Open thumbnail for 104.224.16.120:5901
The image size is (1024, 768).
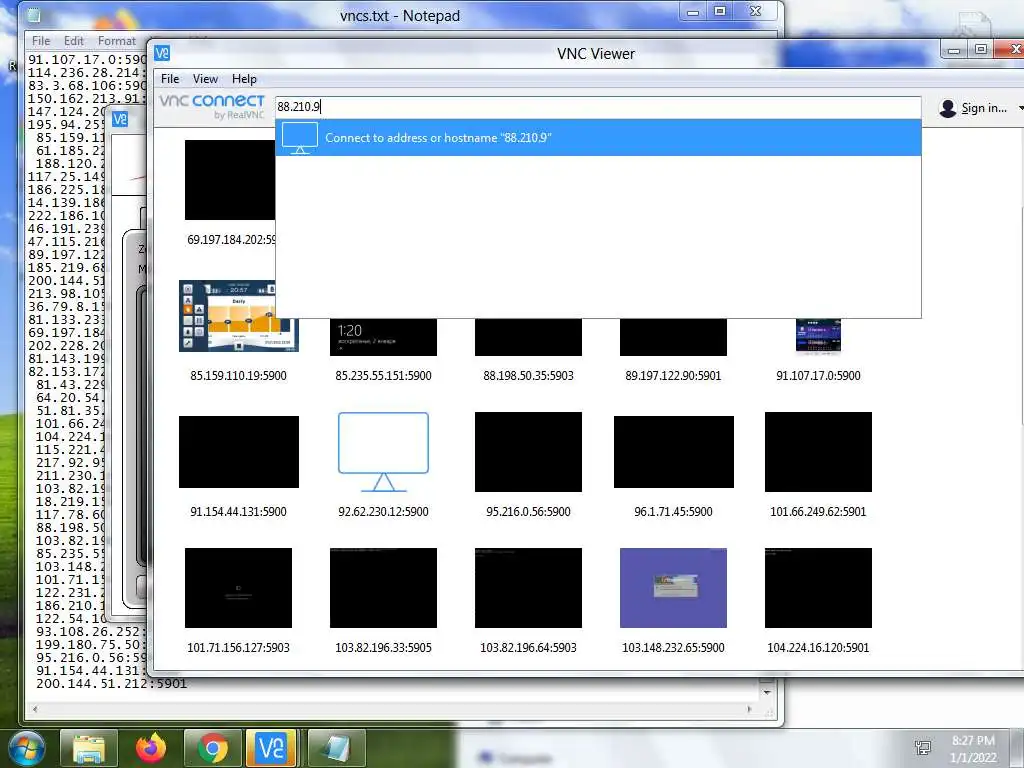818,588
